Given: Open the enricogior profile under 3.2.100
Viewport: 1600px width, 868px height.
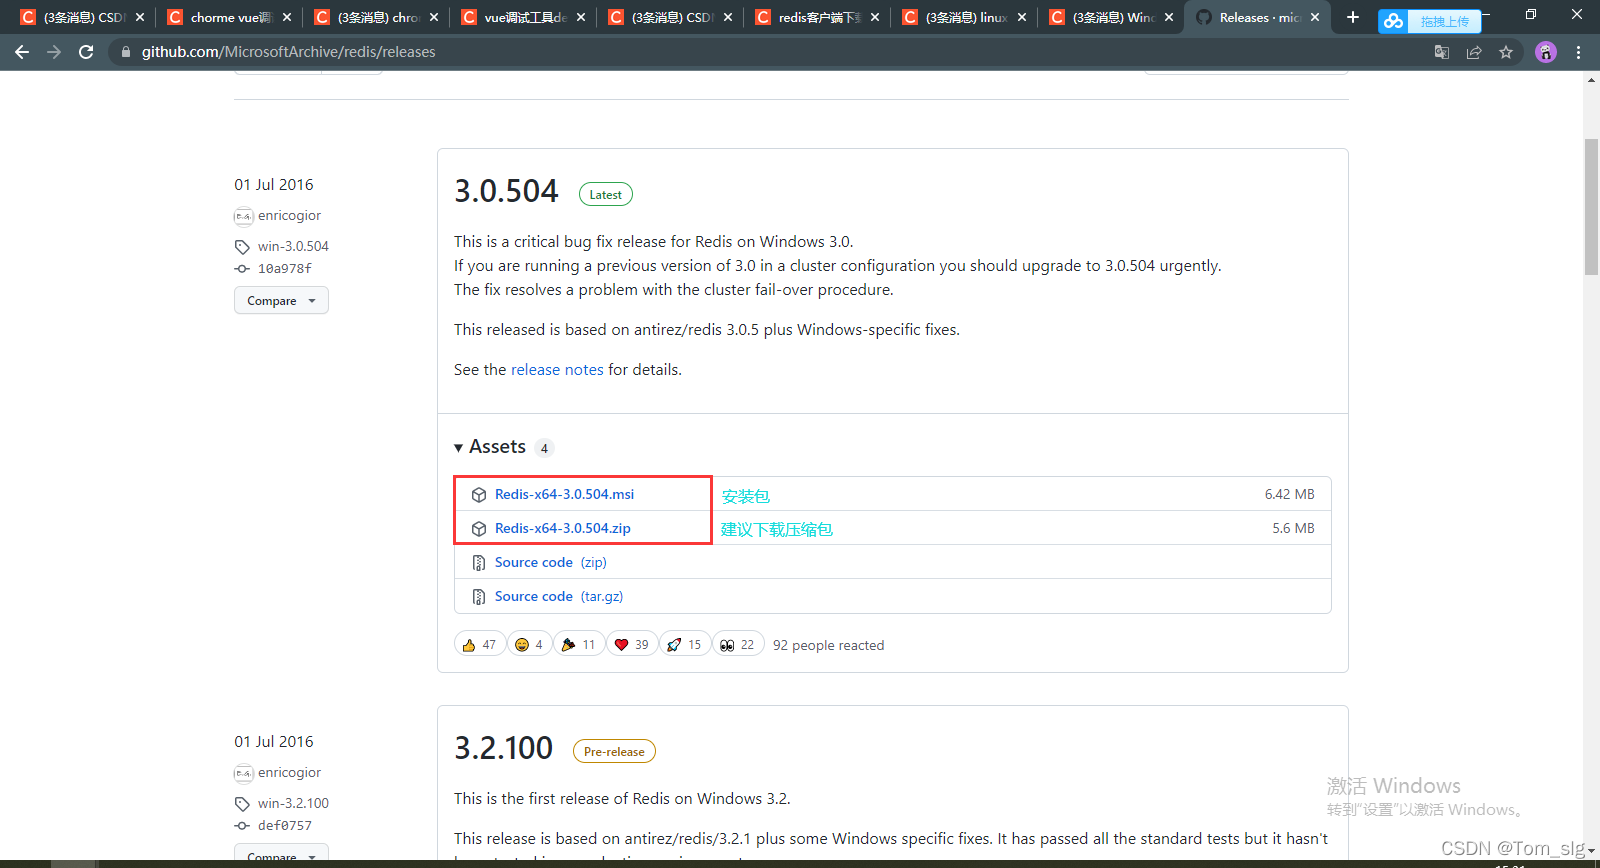Looking at the screenshot, I should point(289,772).
